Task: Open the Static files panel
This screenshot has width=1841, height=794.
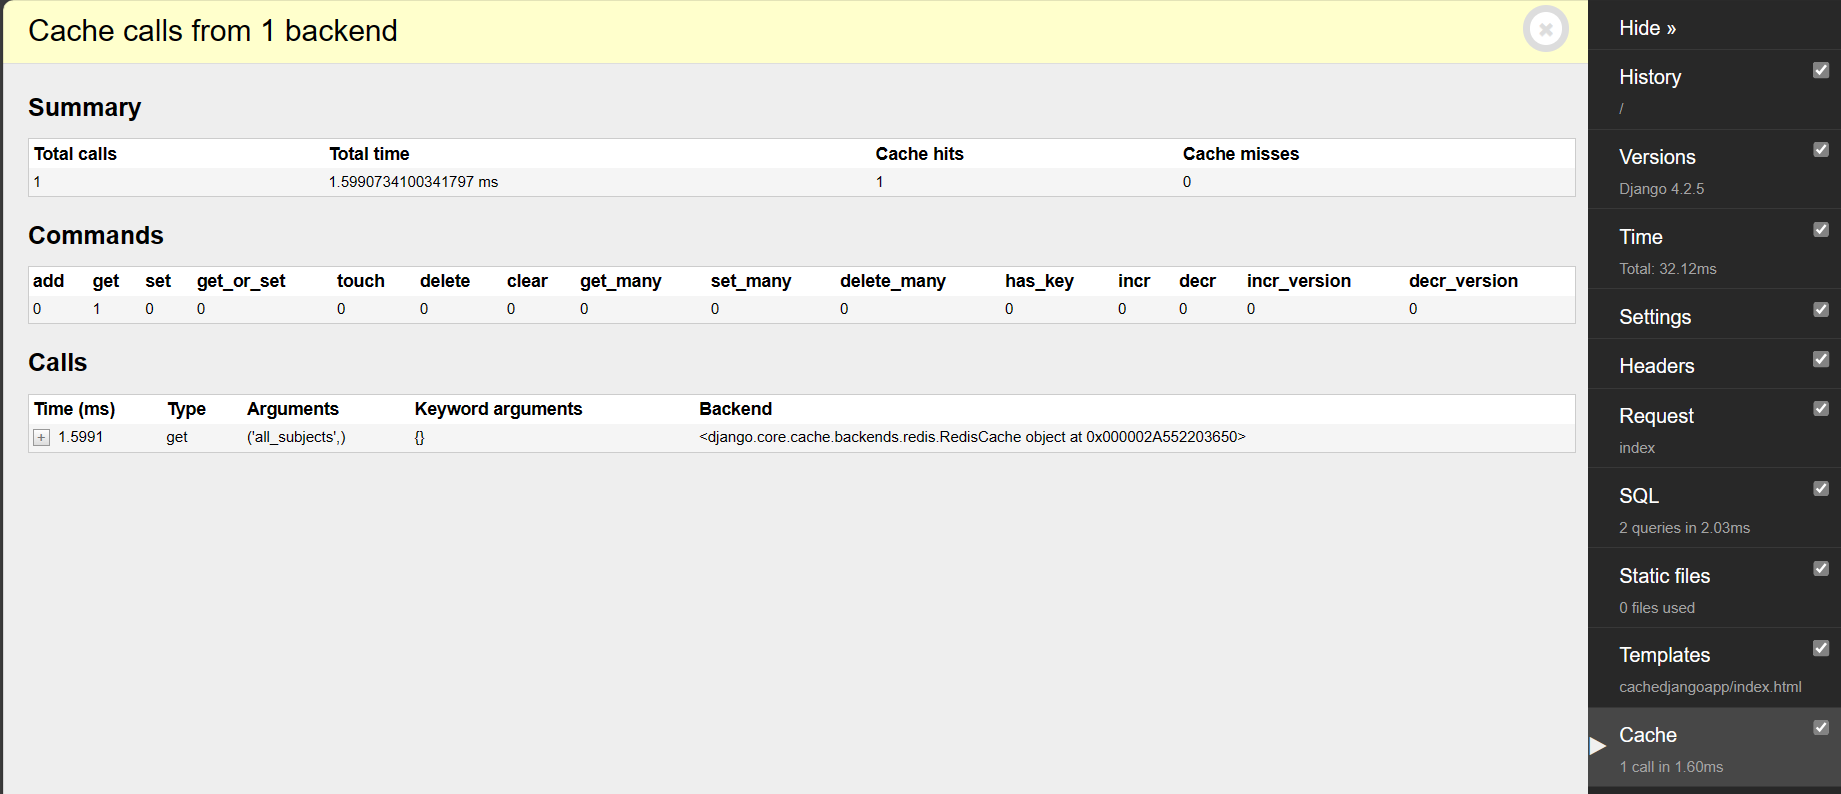Action: pyautogui.click(x=1664, y=576)
